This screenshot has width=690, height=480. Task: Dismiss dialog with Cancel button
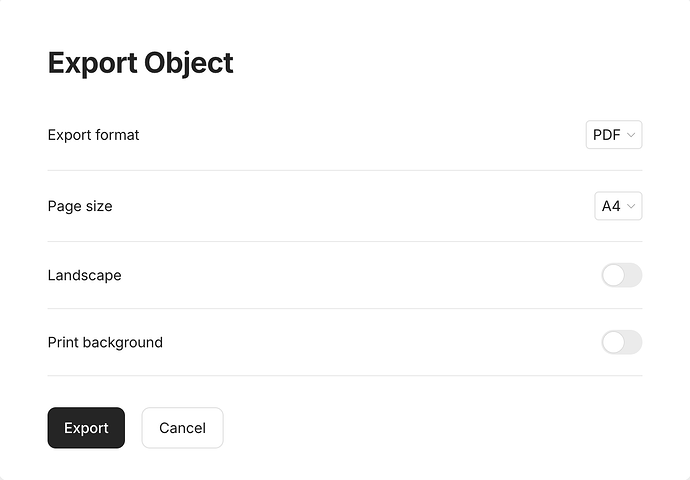pos(182,428)
